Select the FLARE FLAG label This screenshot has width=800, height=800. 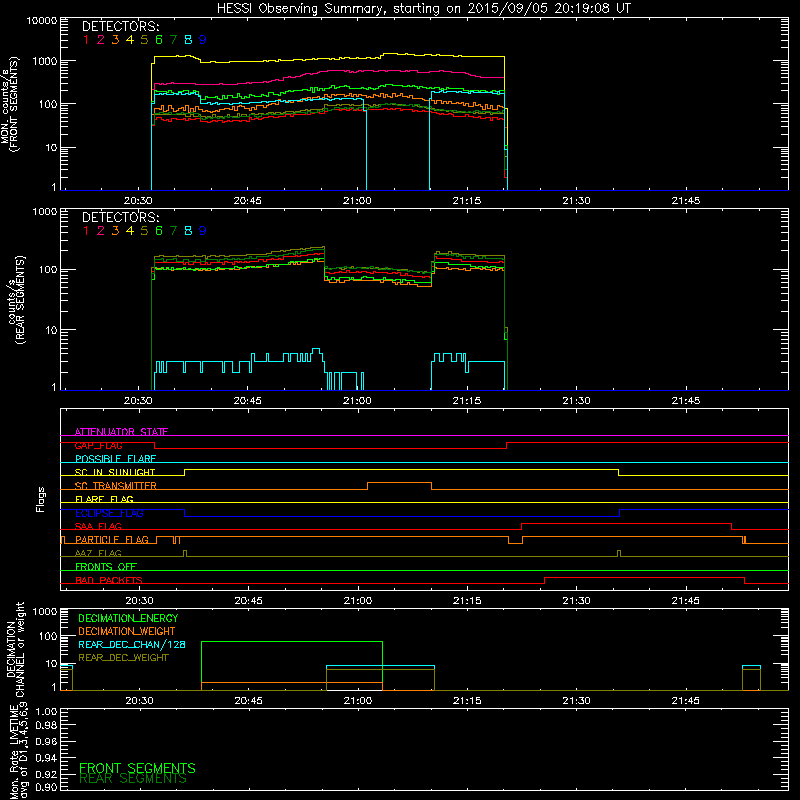pyautogui.click(x=104, y=499)
